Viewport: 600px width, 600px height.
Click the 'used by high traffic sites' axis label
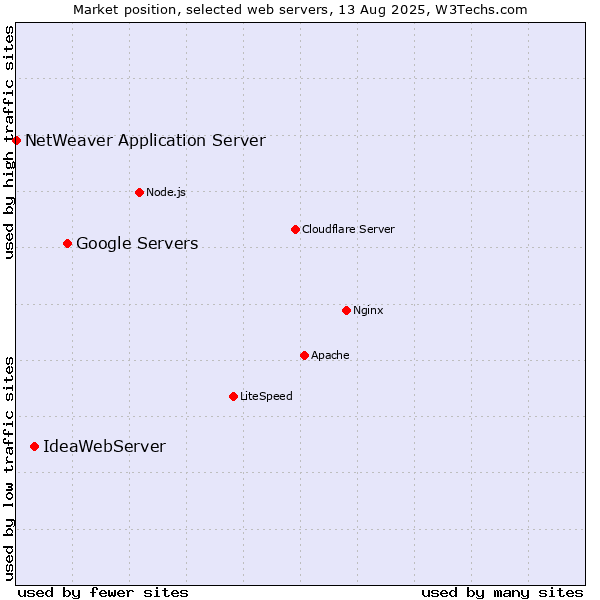9,142
